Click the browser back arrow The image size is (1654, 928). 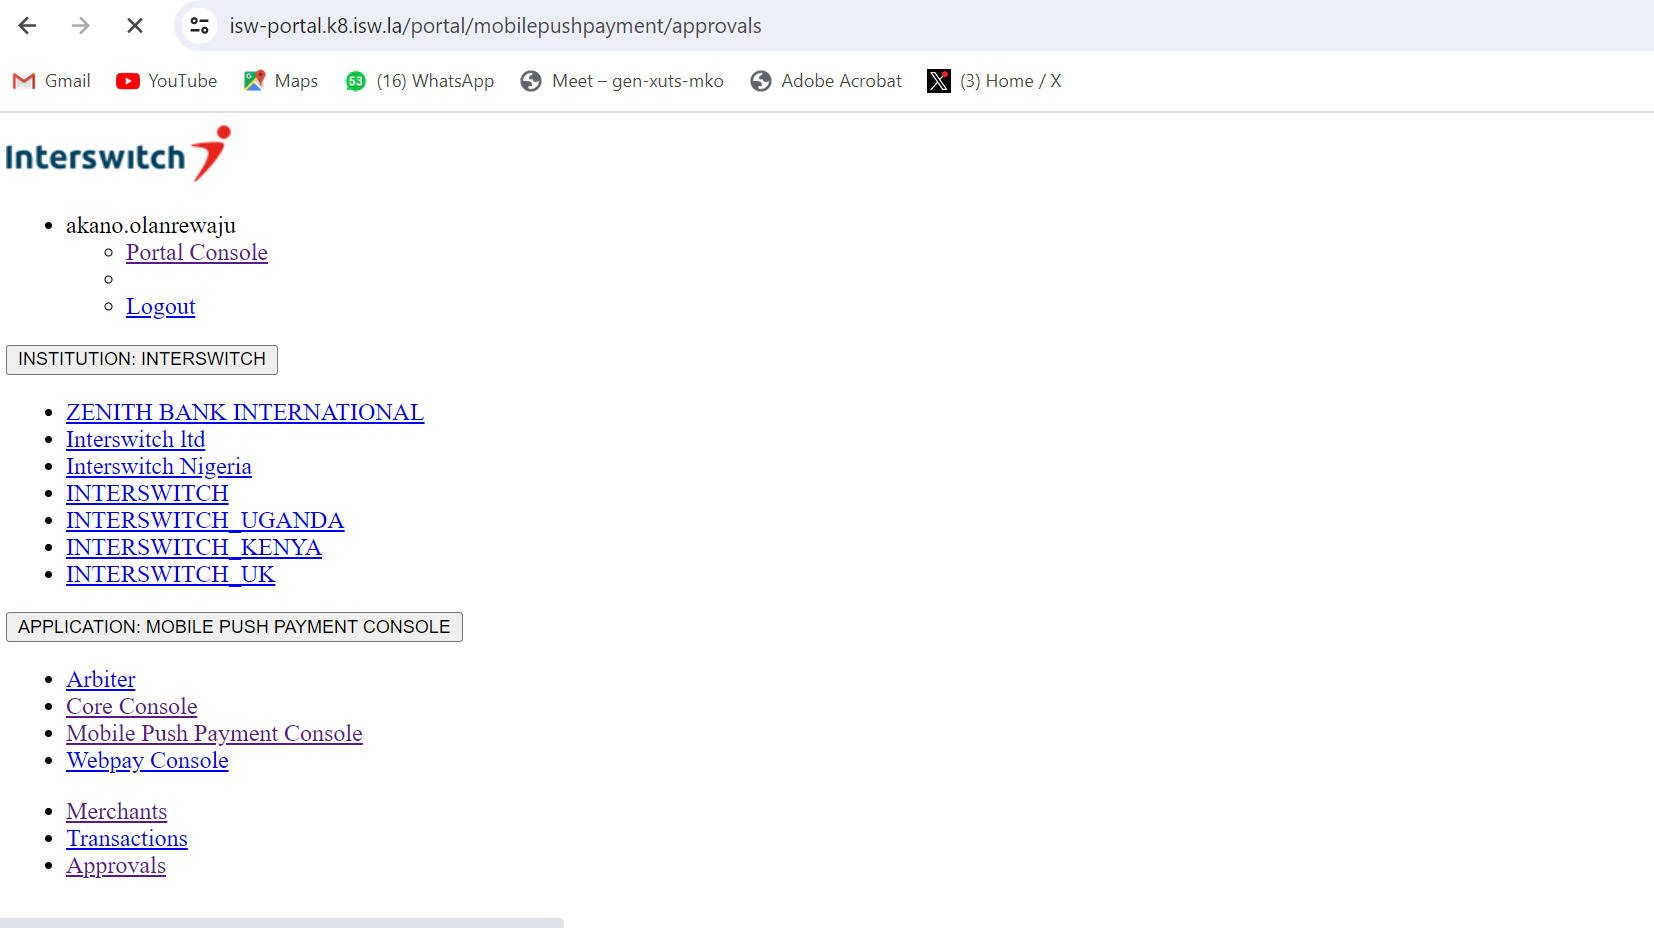[27, 26]
